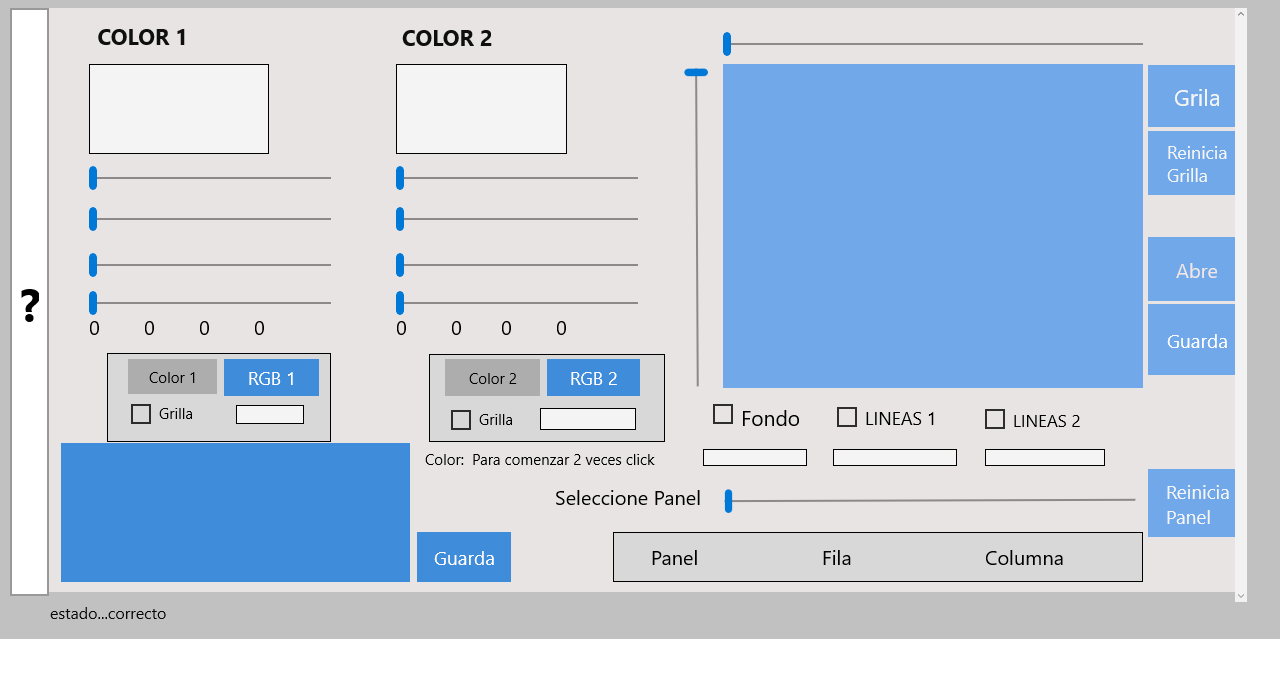Click the Grila button
The image size is (1280, 679).
[1191, 97]
